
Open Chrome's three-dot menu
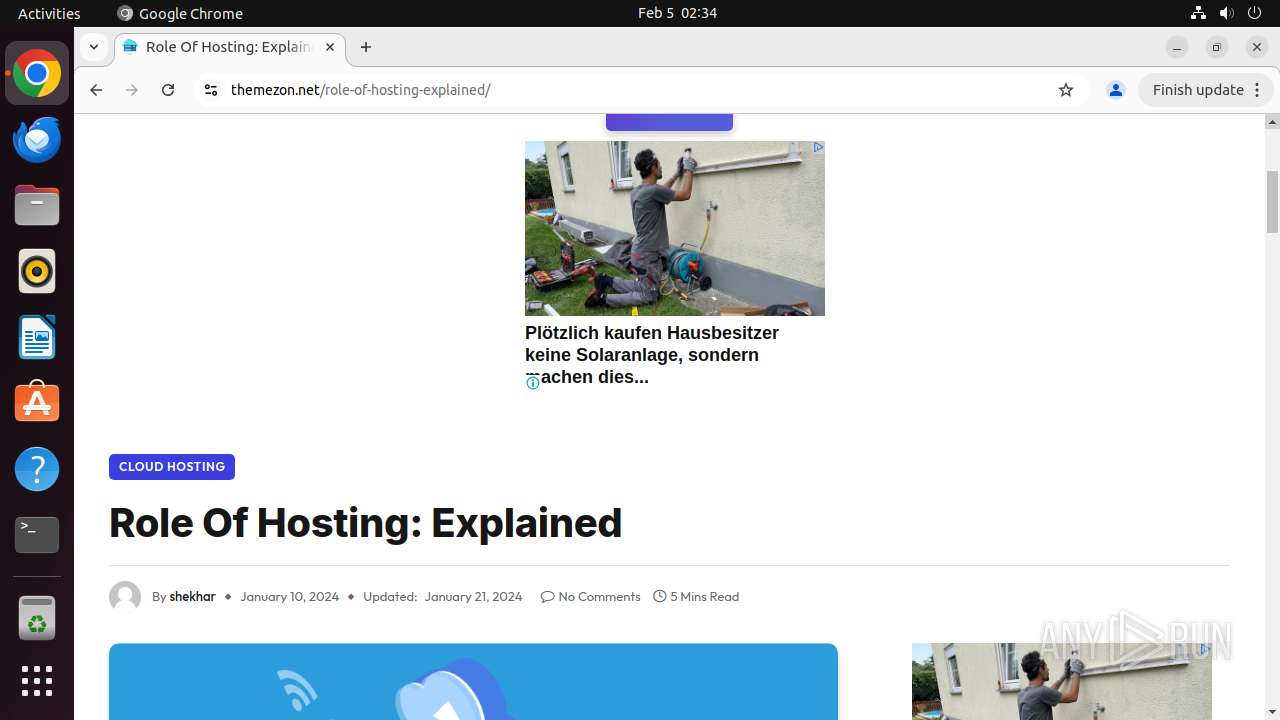1258,90
